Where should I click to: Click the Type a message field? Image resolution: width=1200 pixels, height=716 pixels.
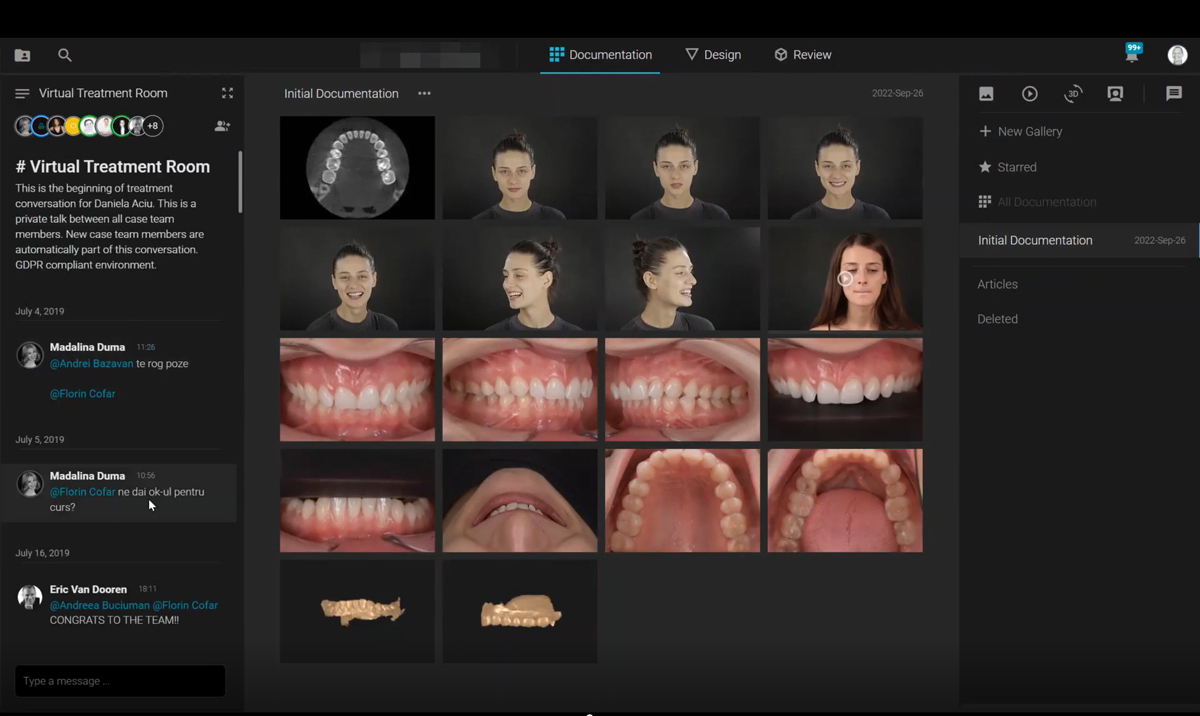tap(120, 681)
